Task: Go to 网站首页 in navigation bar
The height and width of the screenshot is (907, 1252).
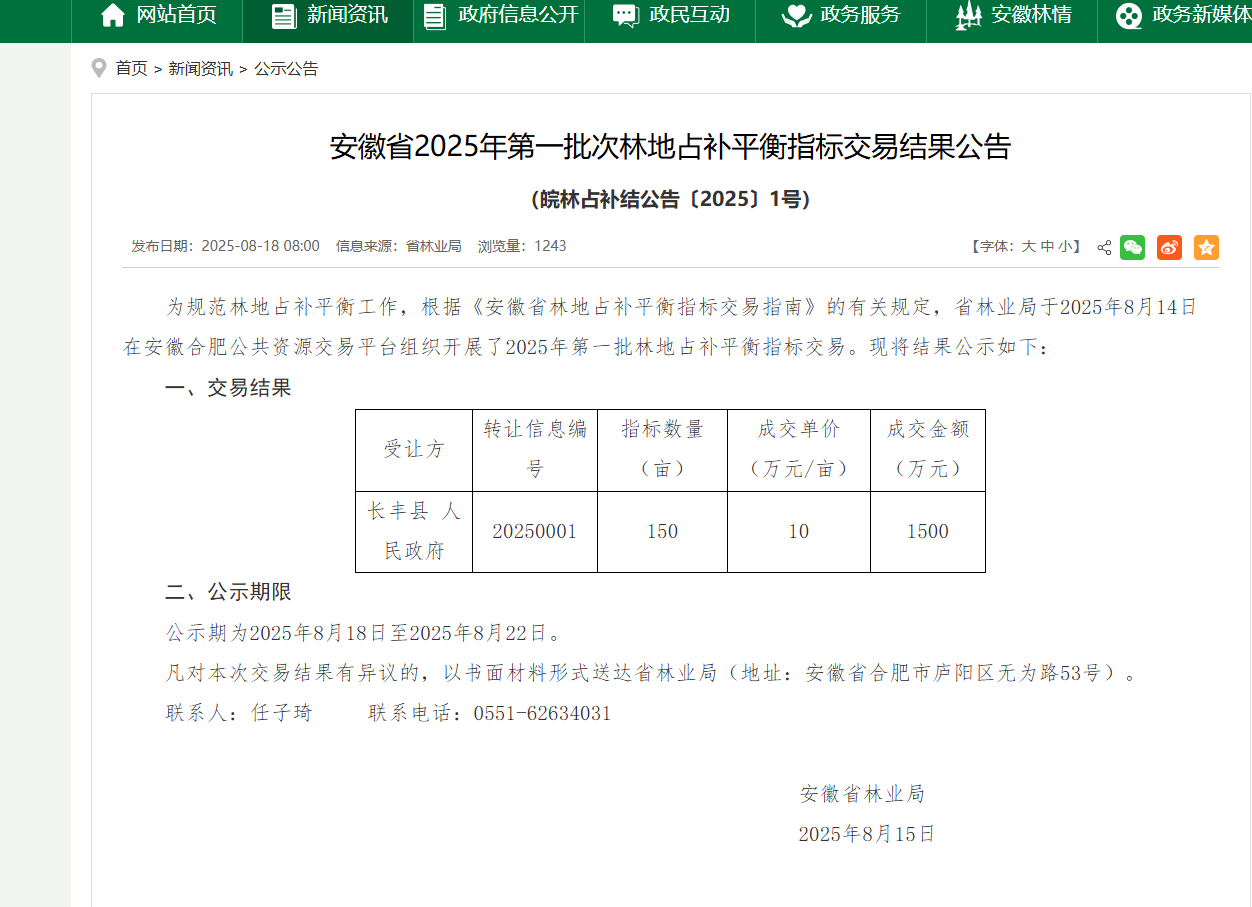Action: [176, 15]
